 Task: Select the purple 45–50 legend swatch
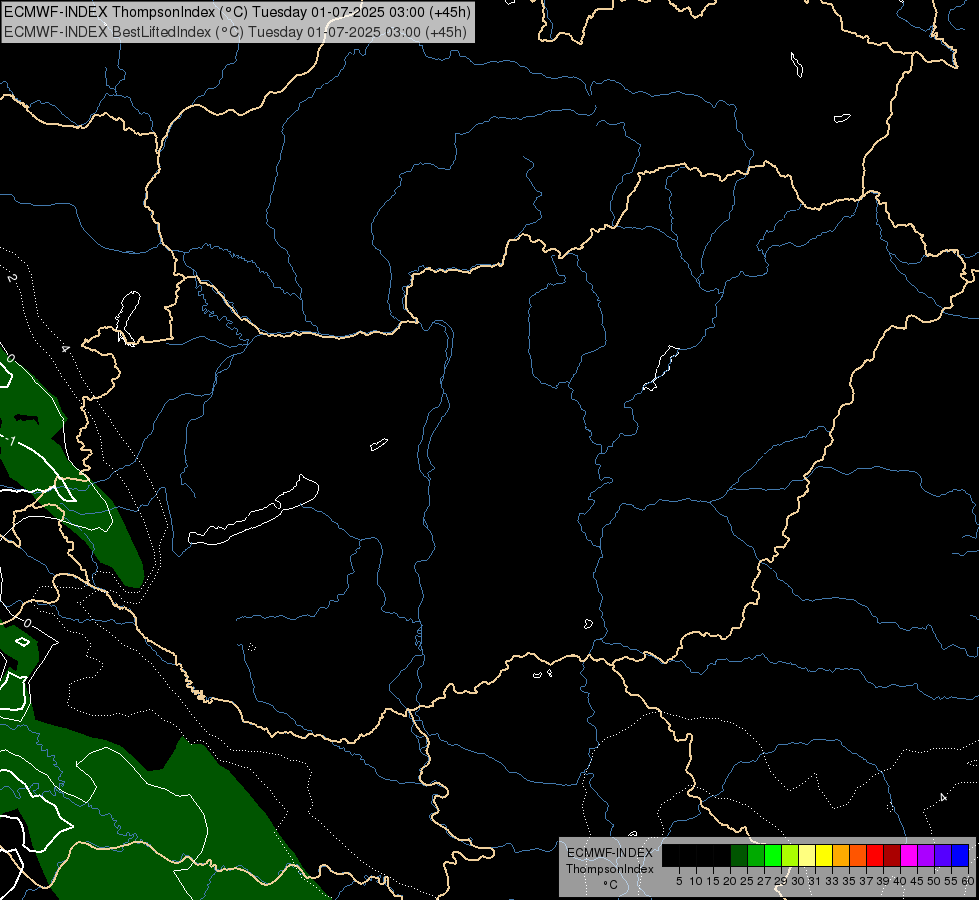coord(926,855)
